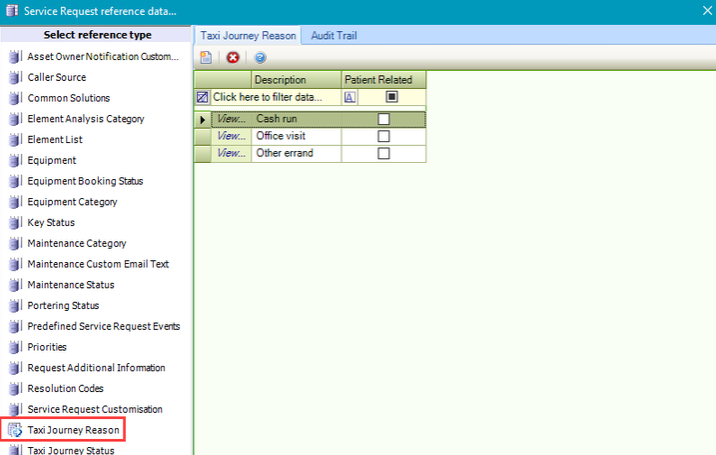Click the New record toolbar icon
This screenshot has width=716, height=455.
pyautogui.click(x=206, y=58)
